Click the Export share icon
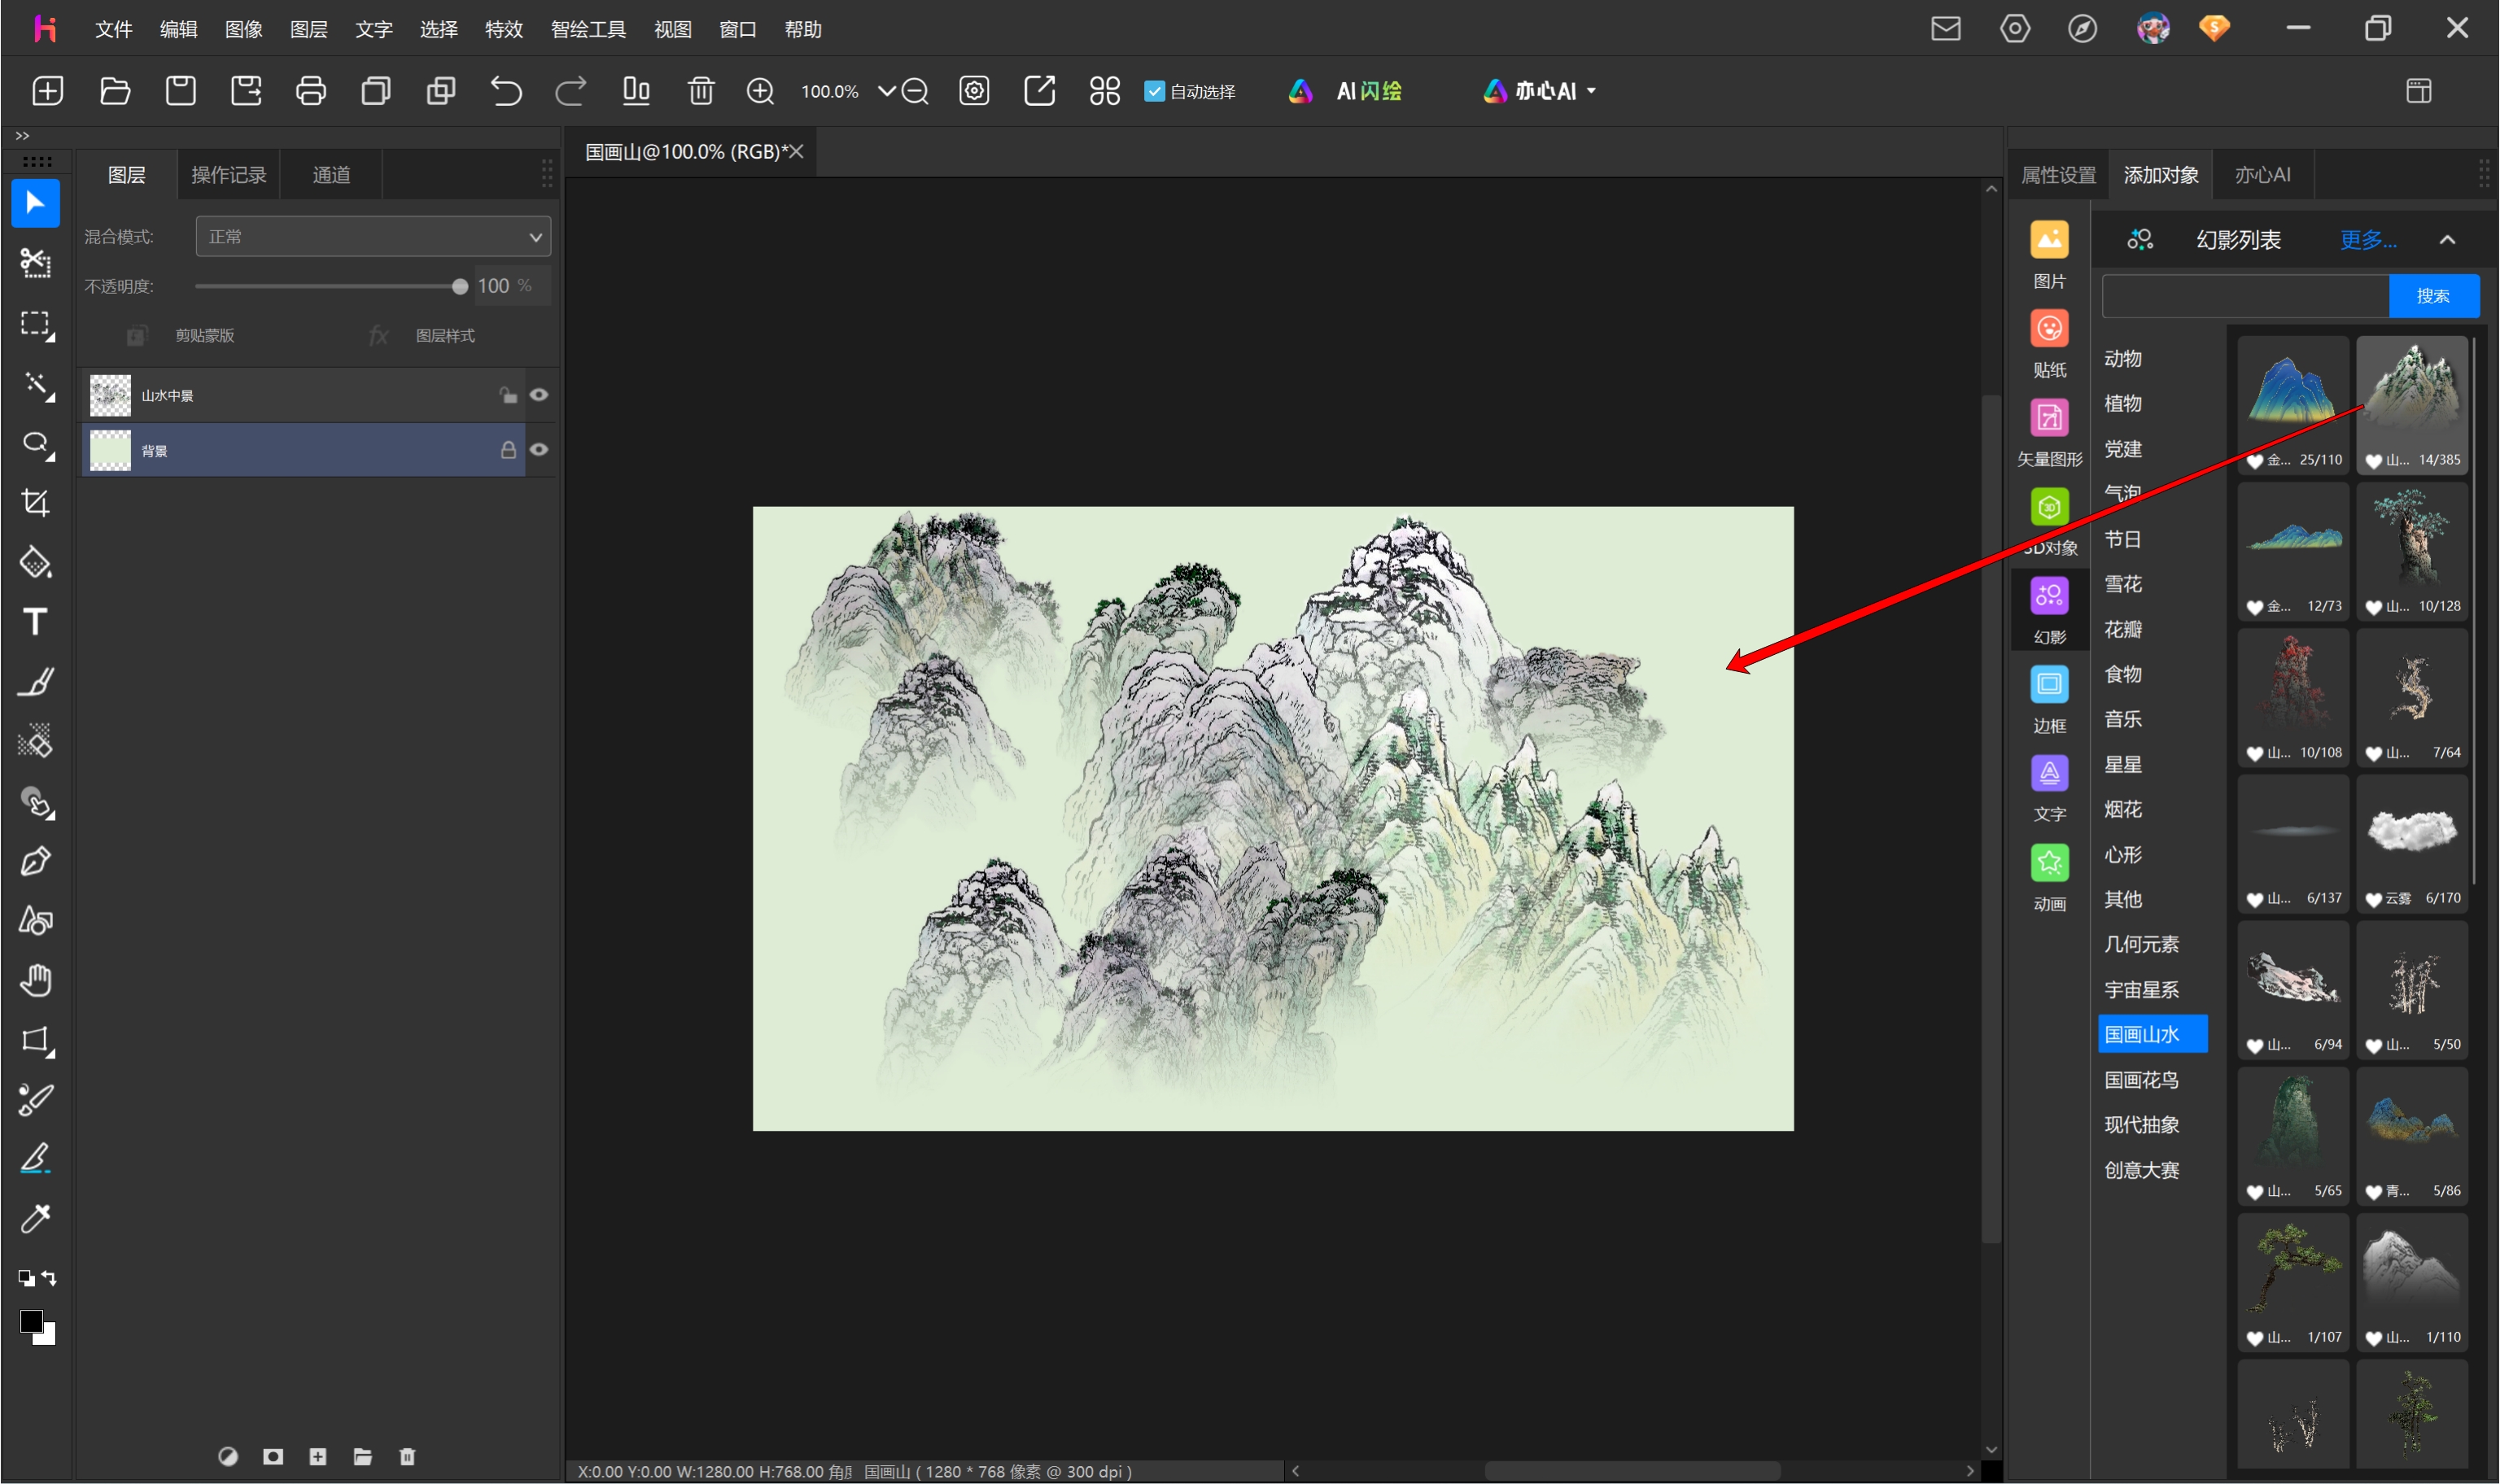Screen dimensions: 2500x1484 [1039, 91]
